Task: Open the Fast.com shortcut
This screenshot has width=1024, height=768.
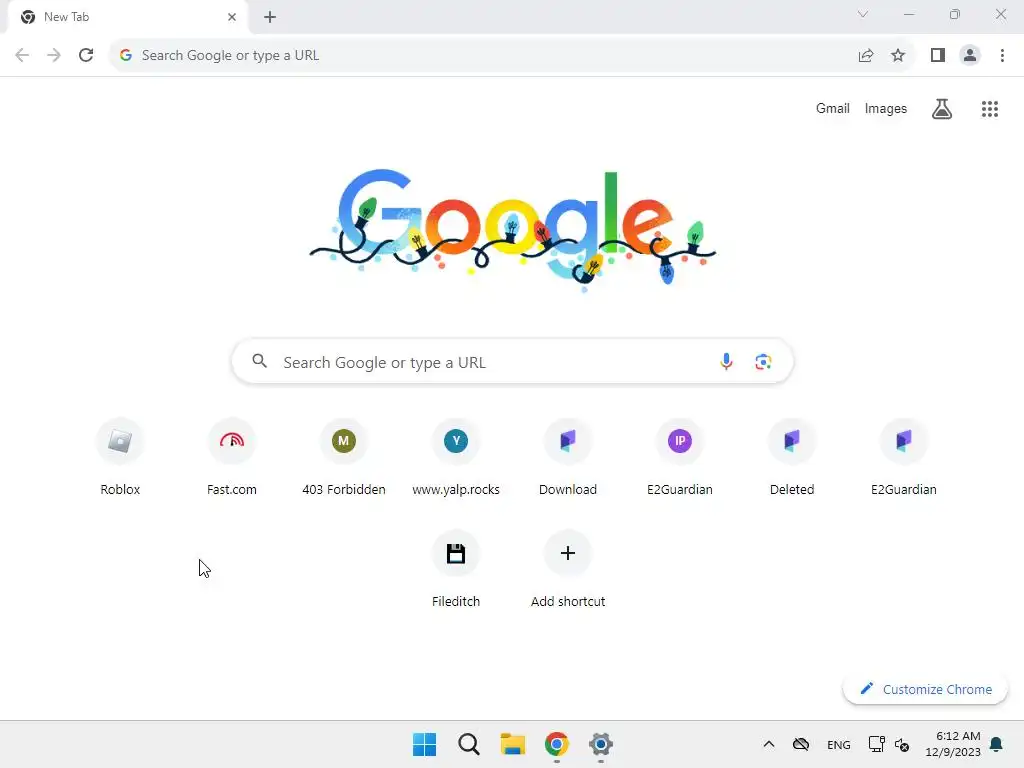Action: tap(232, 457)
